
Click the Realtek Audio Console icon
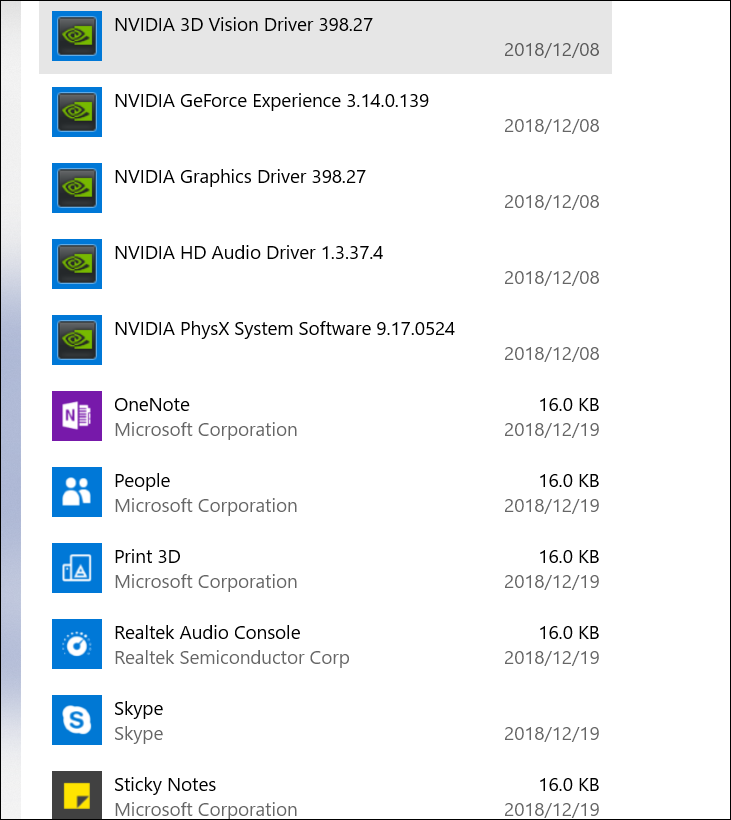tap(77, 644)
